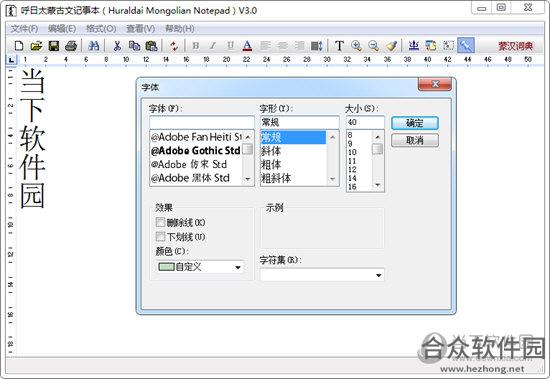
Task: Open the 格式(O) menu
Action: (x=101, y=29)
